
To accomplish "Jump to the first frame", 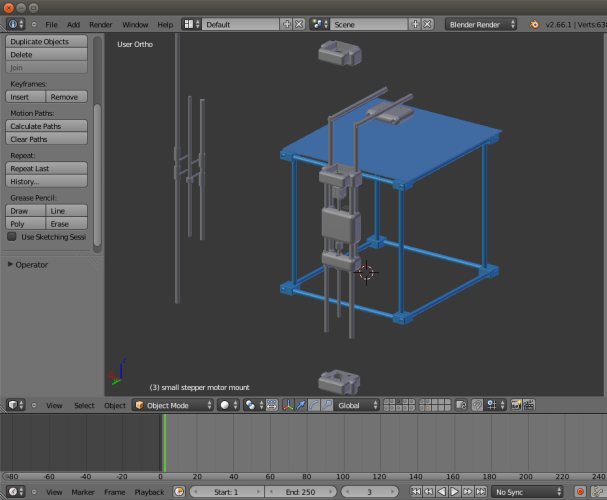I will [x=416, y=492].
